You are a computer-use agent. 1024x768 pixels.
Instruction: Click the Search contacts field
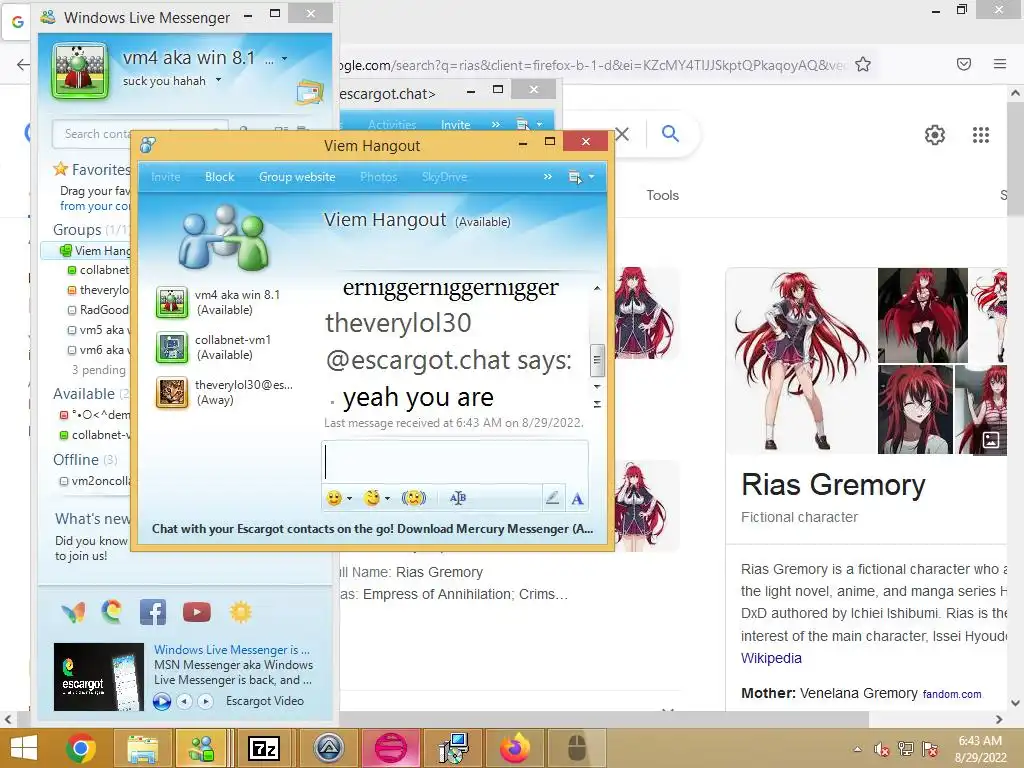pos(140,134)
